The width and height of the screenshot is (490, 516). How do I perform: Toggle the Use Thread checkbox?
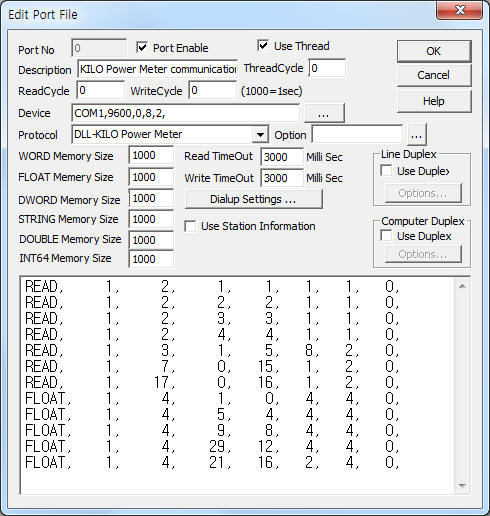click(x=263, y=45)
